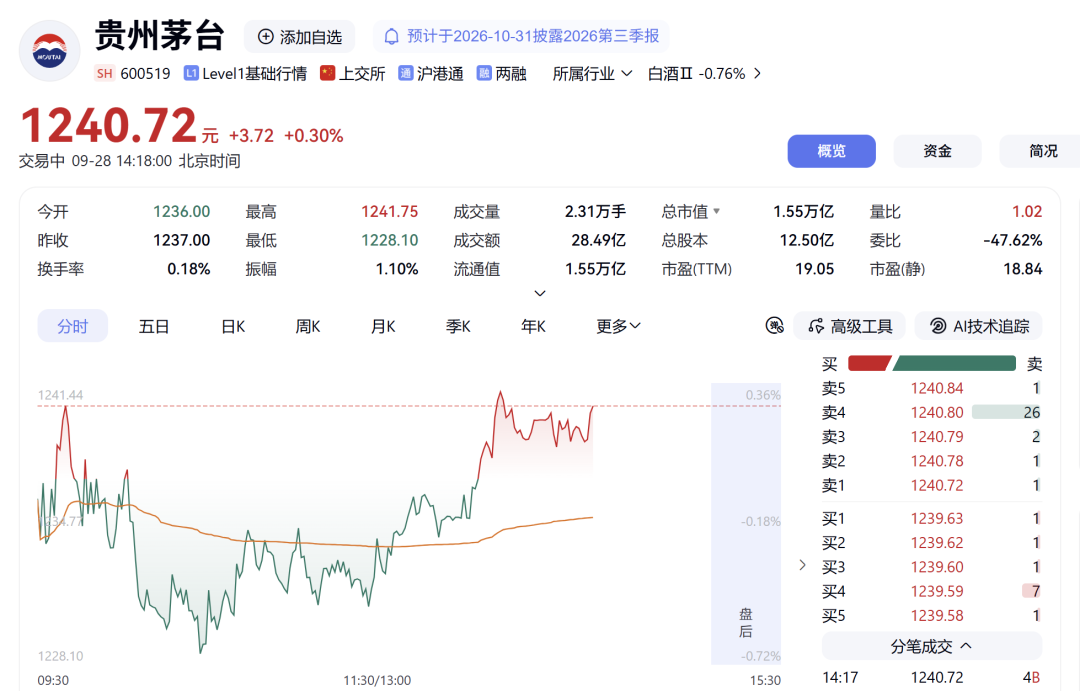
Task: Click the buy/sell ratio bar
Action: [932, 363]
